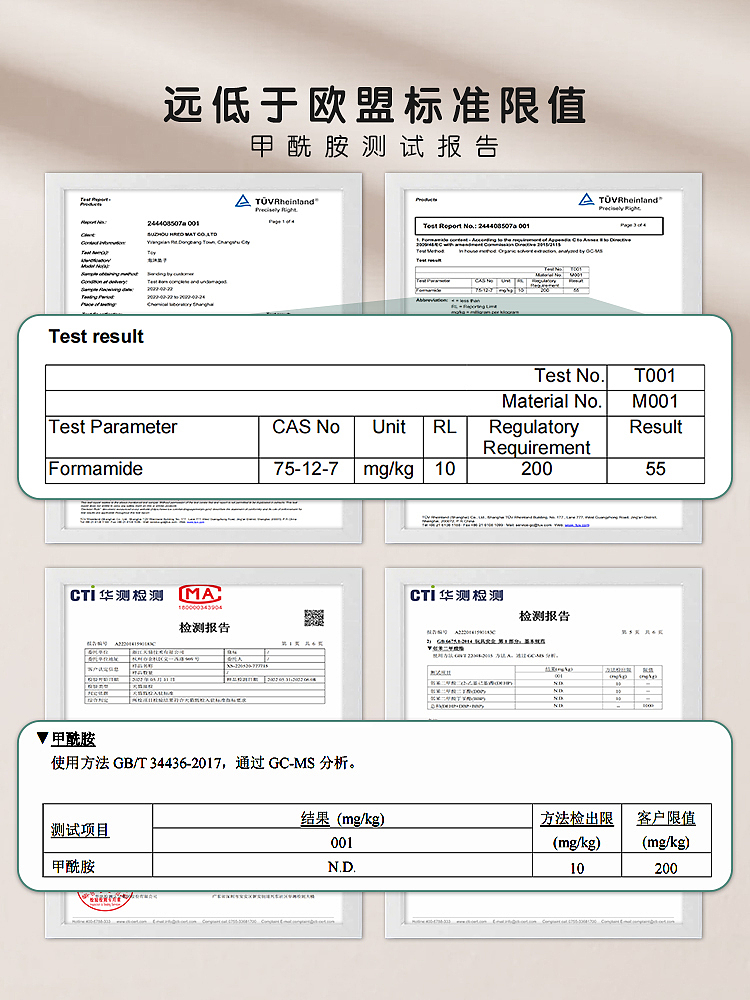
Task: Click the 'Formamide' cell
Action: 152,470
